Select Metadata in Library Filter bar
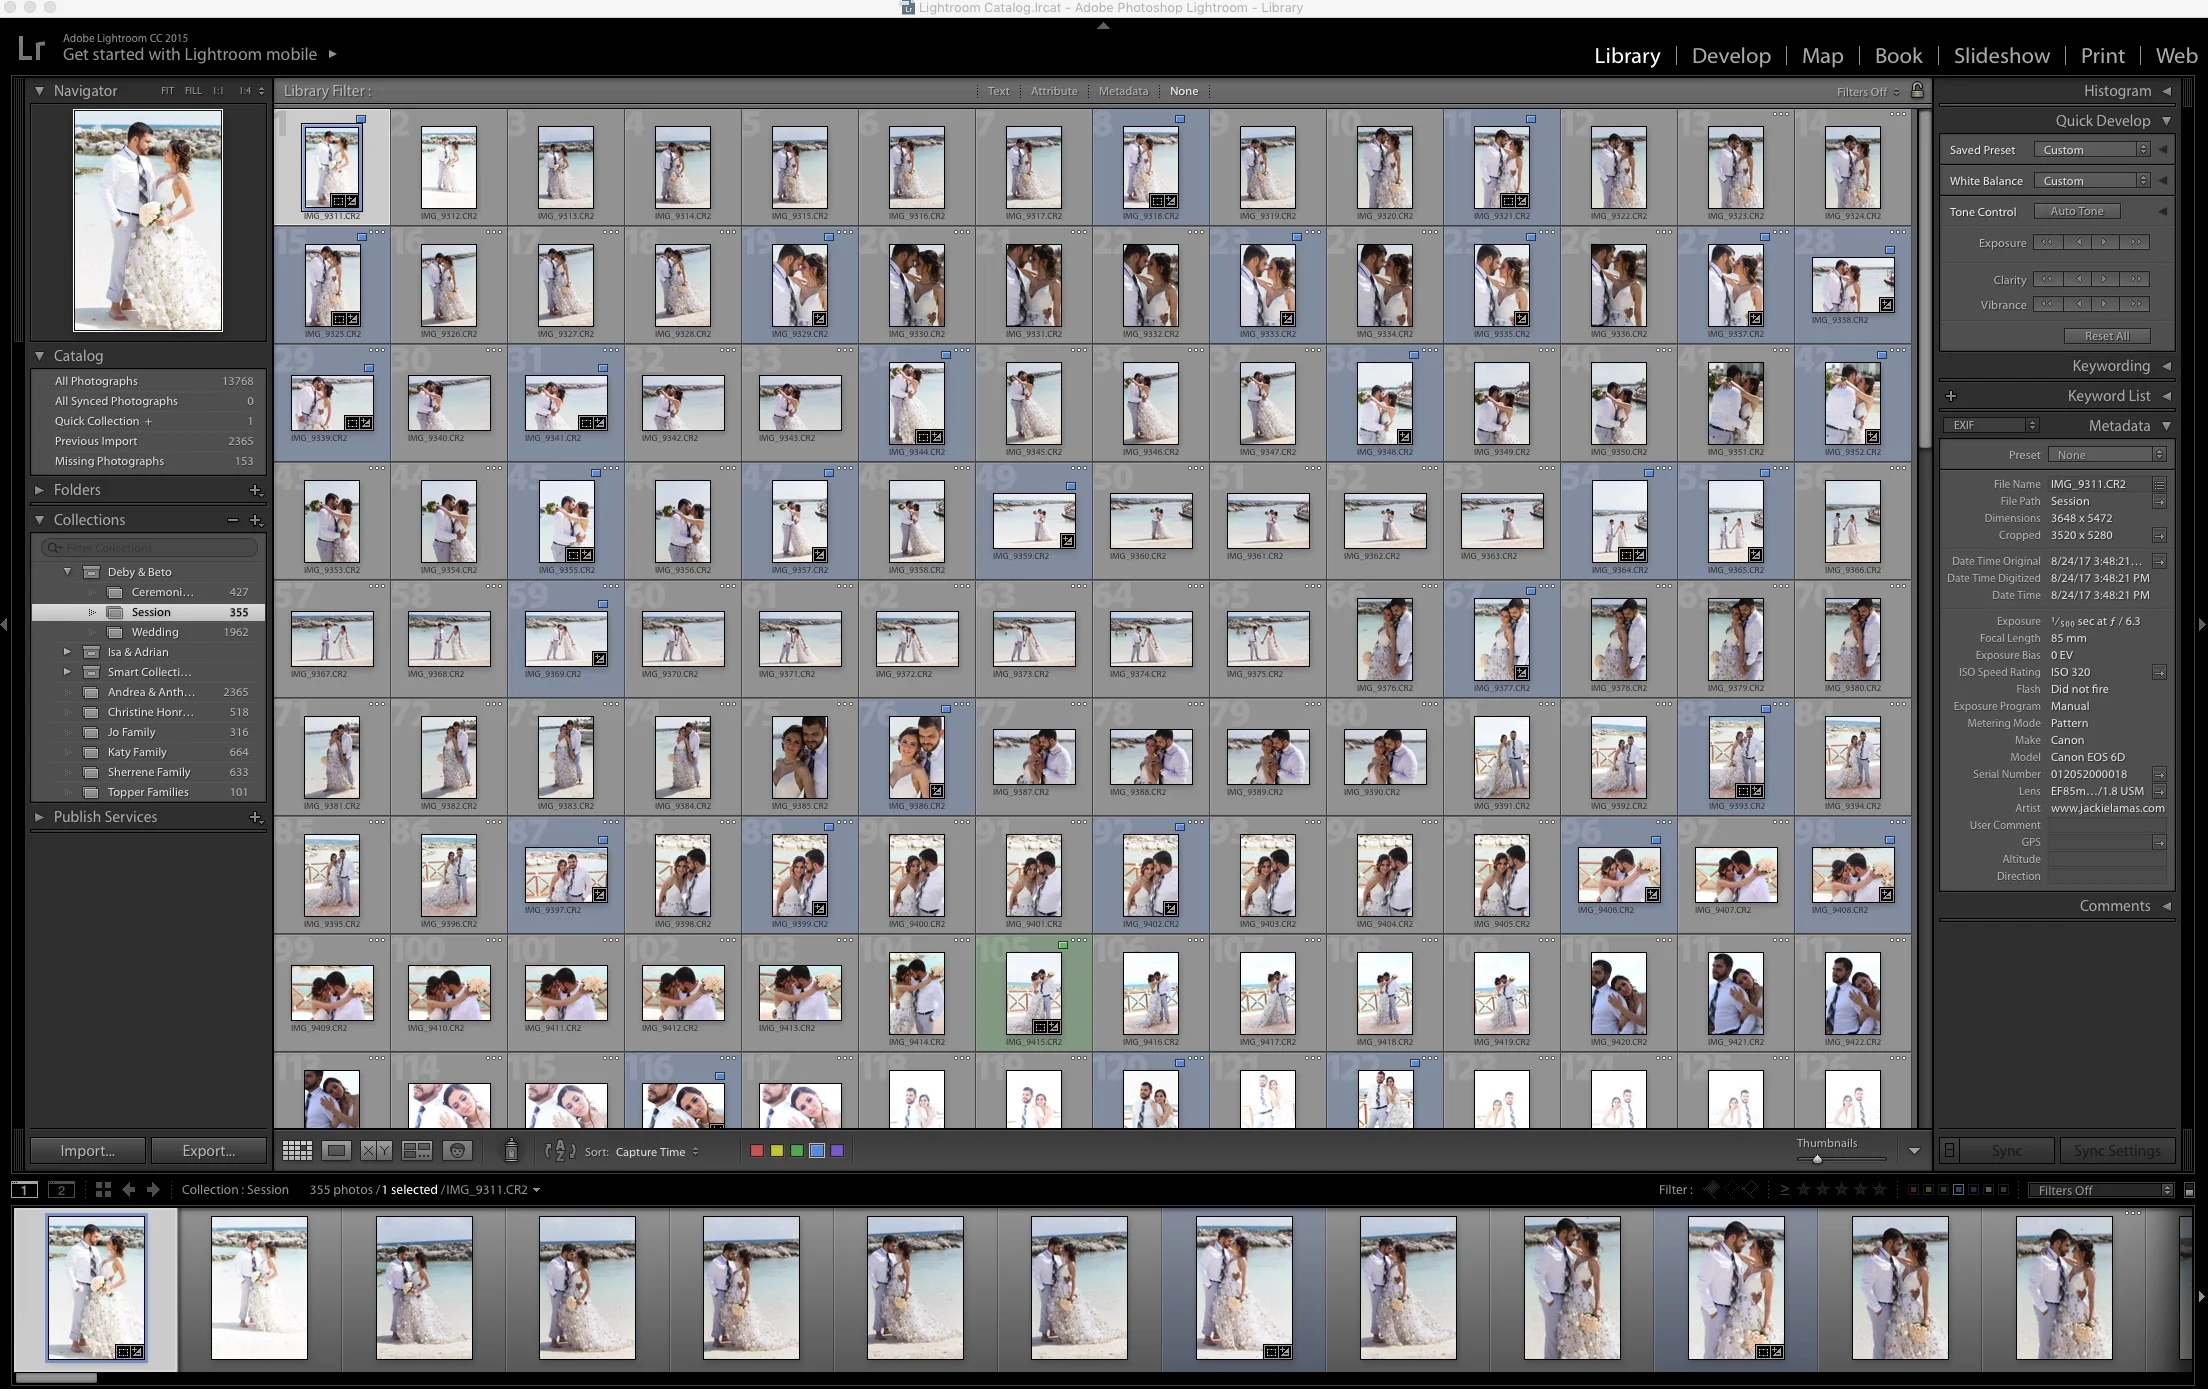Screen dimensions: 2208x1389 (1123, 91)
